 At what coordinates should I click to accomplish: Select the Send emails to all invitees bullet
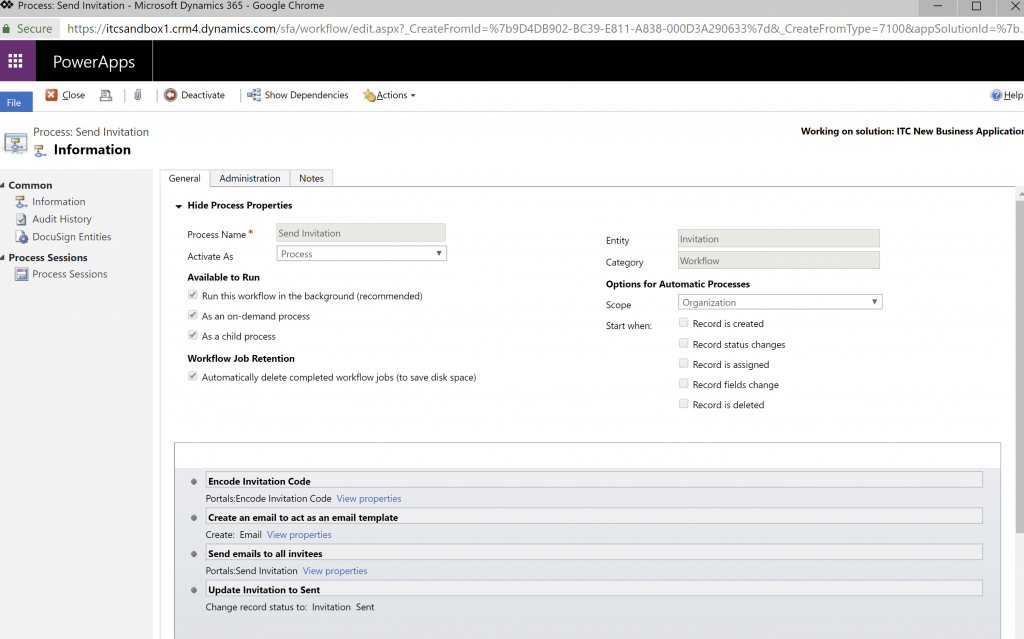(x=194, y=554)
